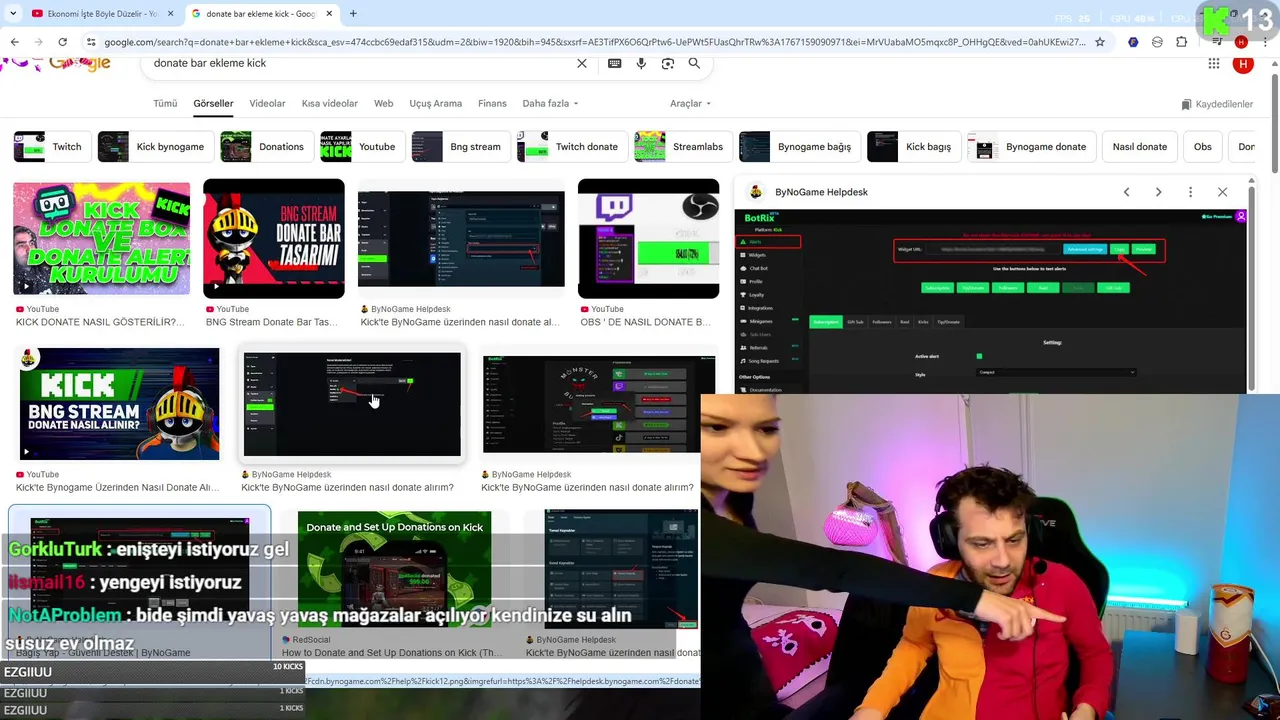Open the large BotRix preview image
The width and height of the screenshot is (1280, 720).
coord(991,301)
